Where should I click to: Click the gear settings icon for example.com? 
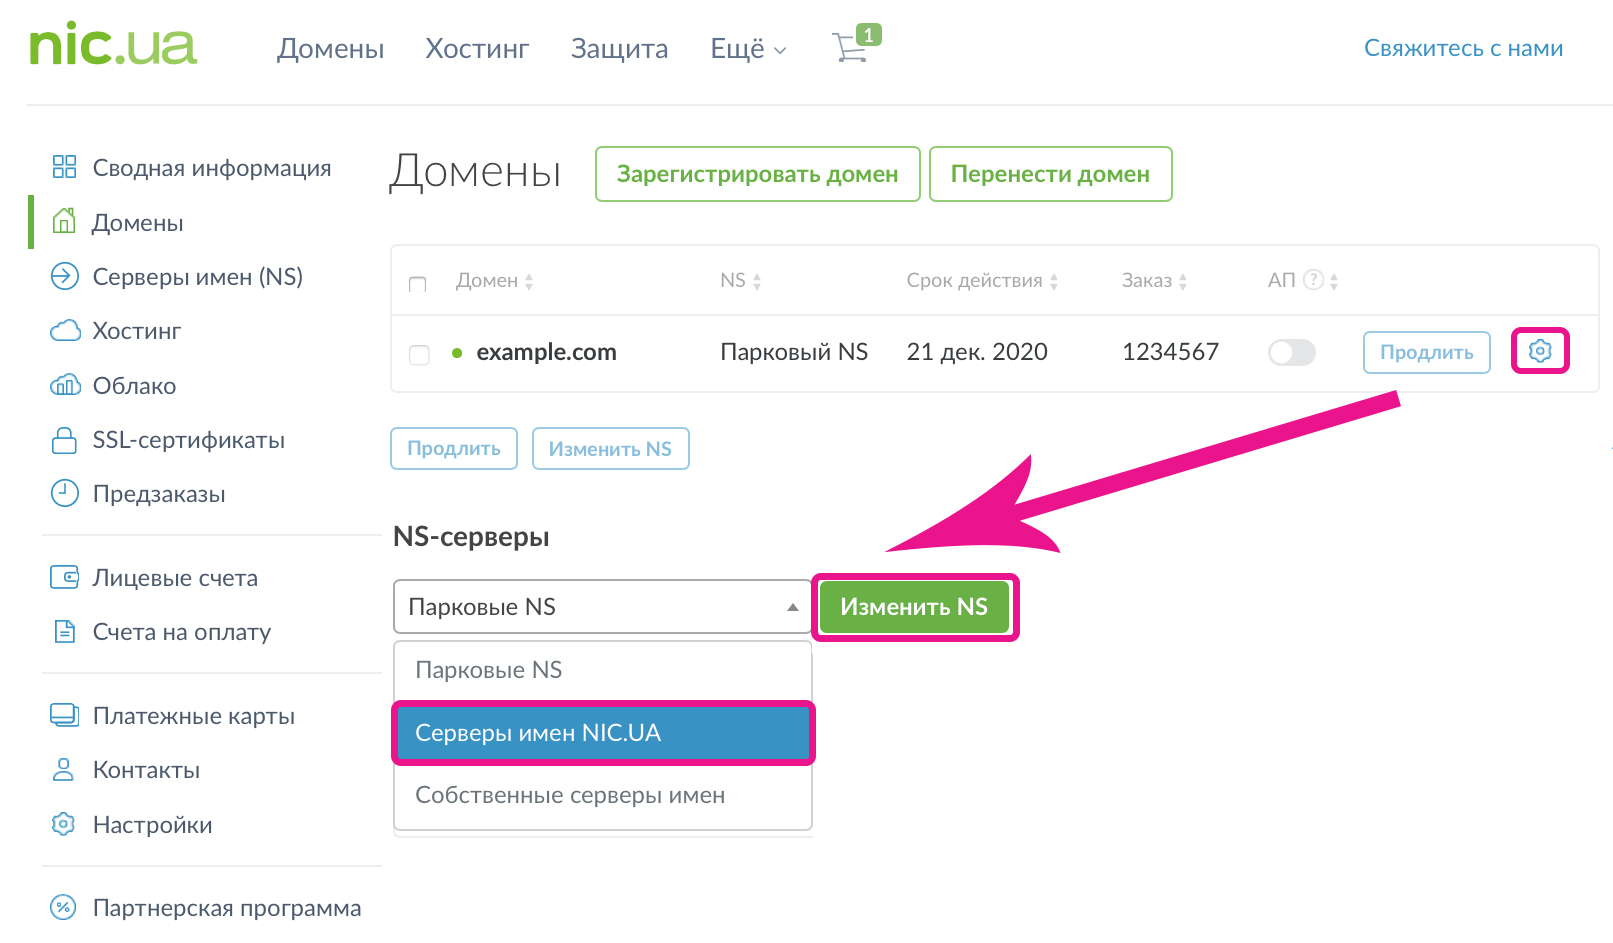click(1540, 351)
